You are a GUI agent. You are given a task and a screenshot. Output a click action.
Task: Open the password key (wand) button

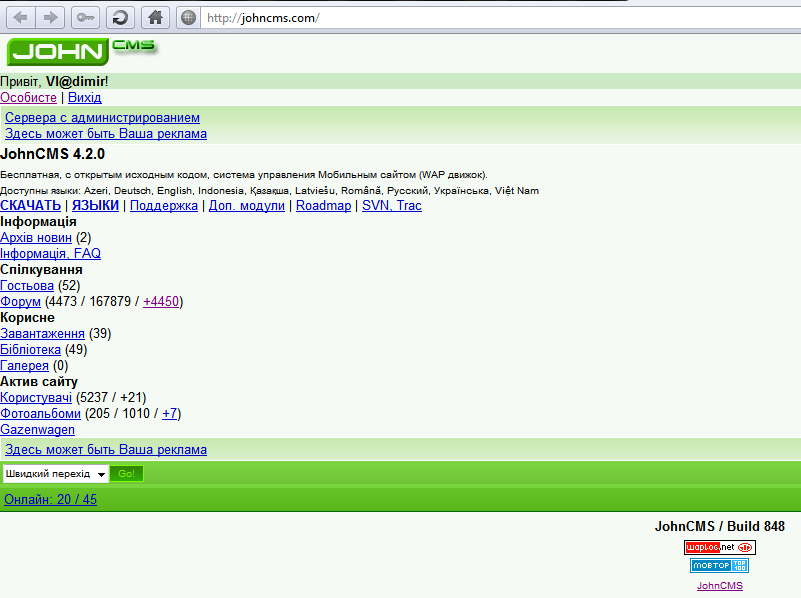85,18
